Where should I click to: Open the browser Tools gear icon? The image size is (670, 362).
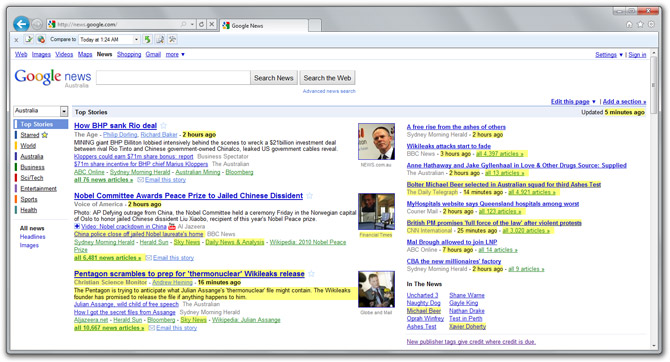point(651,24)
